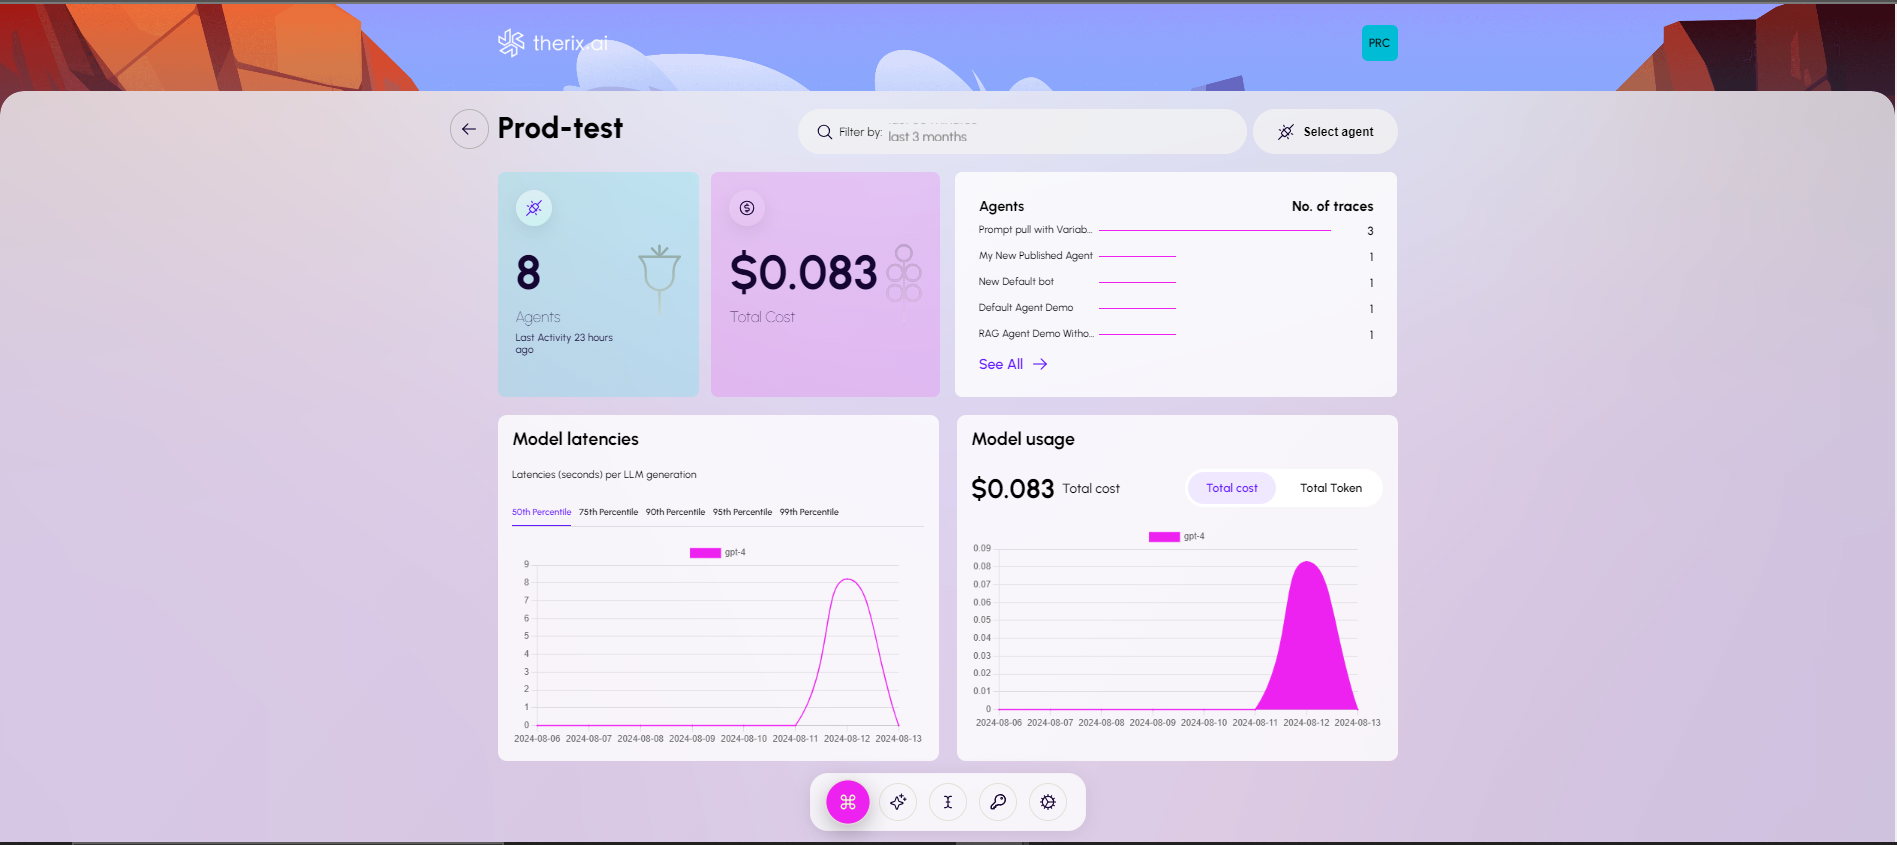Viewport: 1897px width, 845px height.
Task: Click the RAG Agent Demo Witho.. row
Action: (x=1176, y=334)
